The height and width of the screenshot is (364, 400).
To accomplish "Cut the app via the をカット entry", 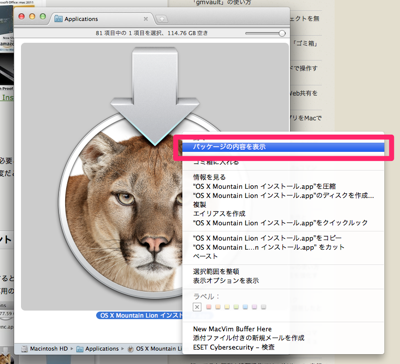I will [269, 247].
